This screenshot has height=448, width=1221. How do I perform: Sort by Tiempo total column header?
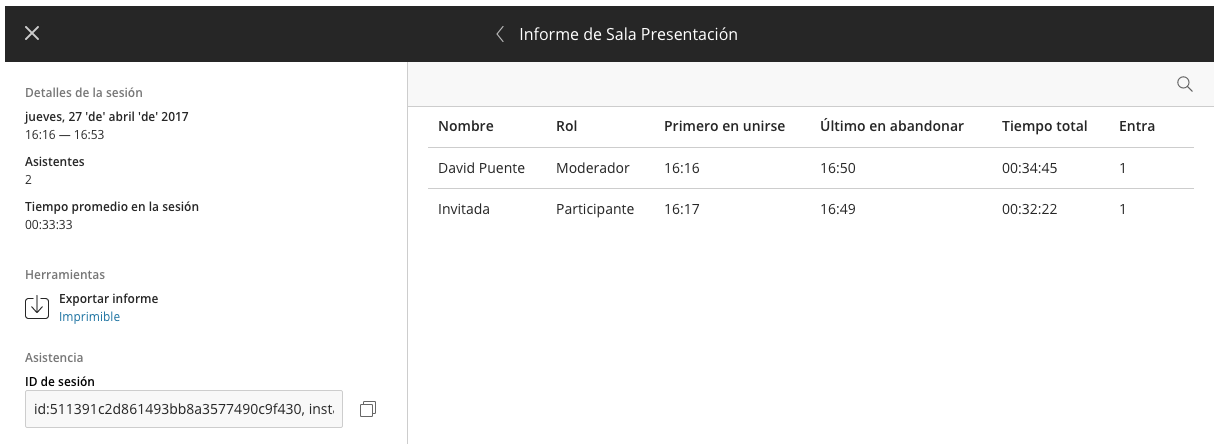[1044, 126]
